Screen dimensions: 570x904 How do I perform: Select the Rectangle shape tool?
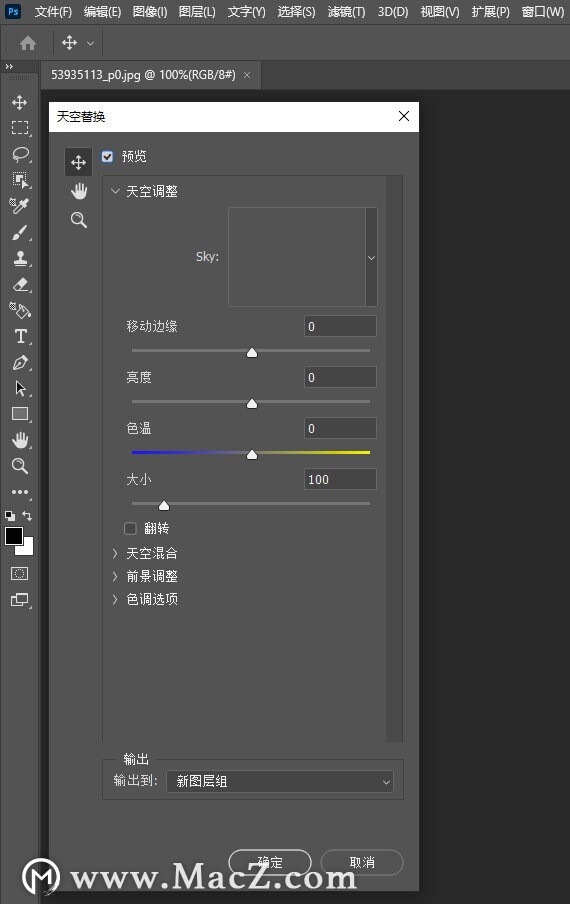pos(20,414)
